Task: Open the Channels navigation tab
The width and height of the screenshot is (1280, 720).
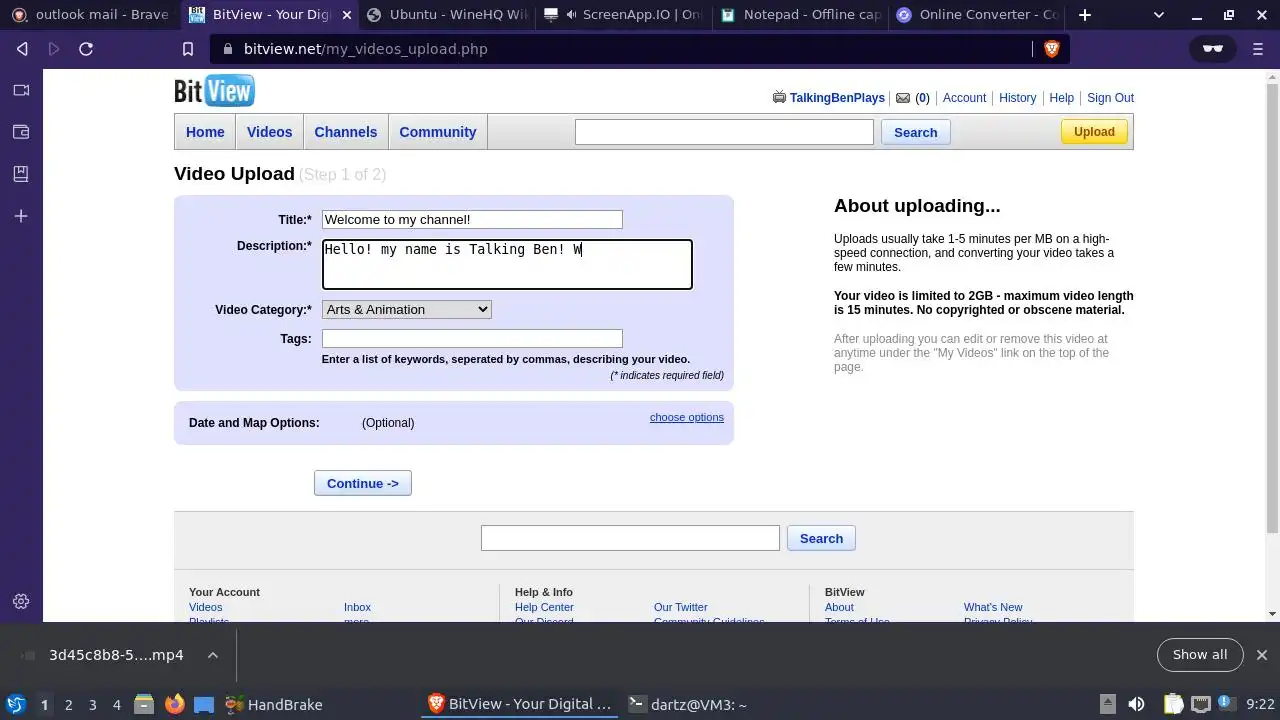Action: tap(346, 132)
